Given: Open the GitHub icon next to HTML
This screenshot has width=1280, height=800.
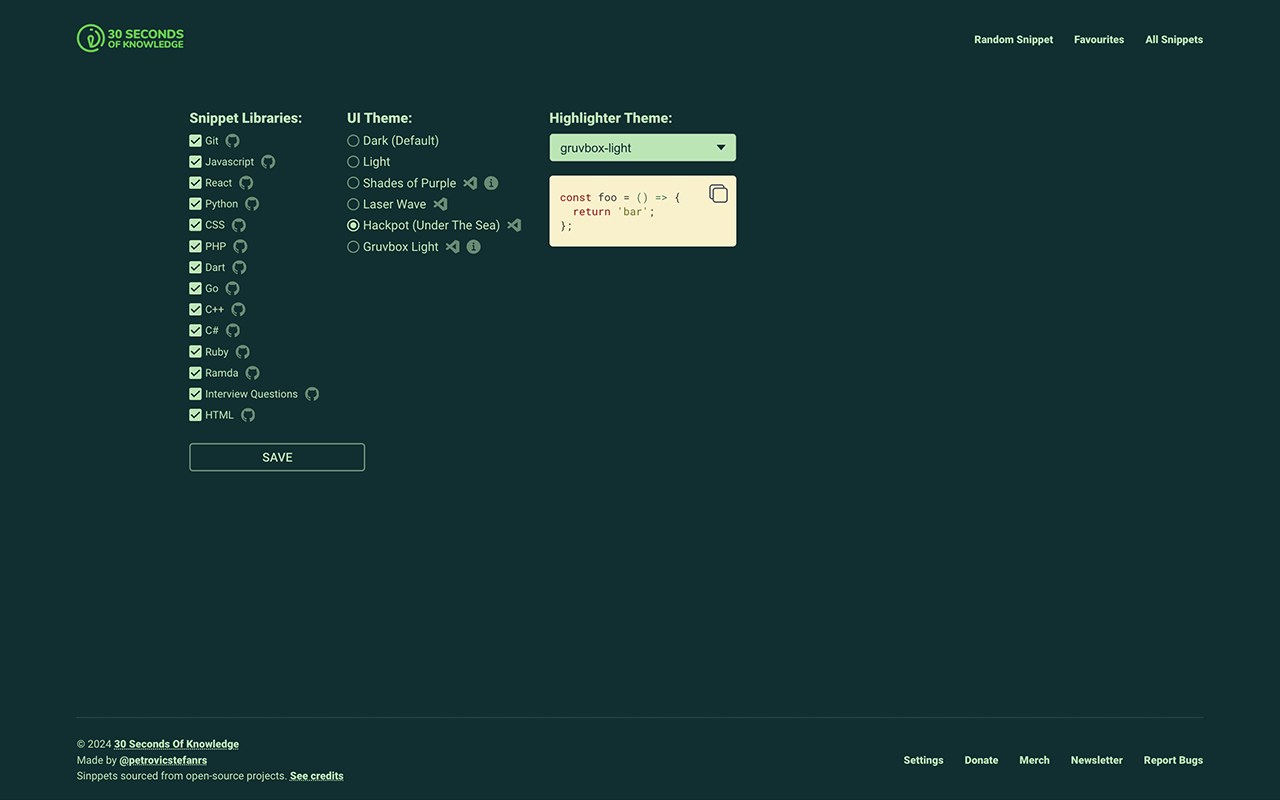Looking at the screenshot, I should pos(248,415).
